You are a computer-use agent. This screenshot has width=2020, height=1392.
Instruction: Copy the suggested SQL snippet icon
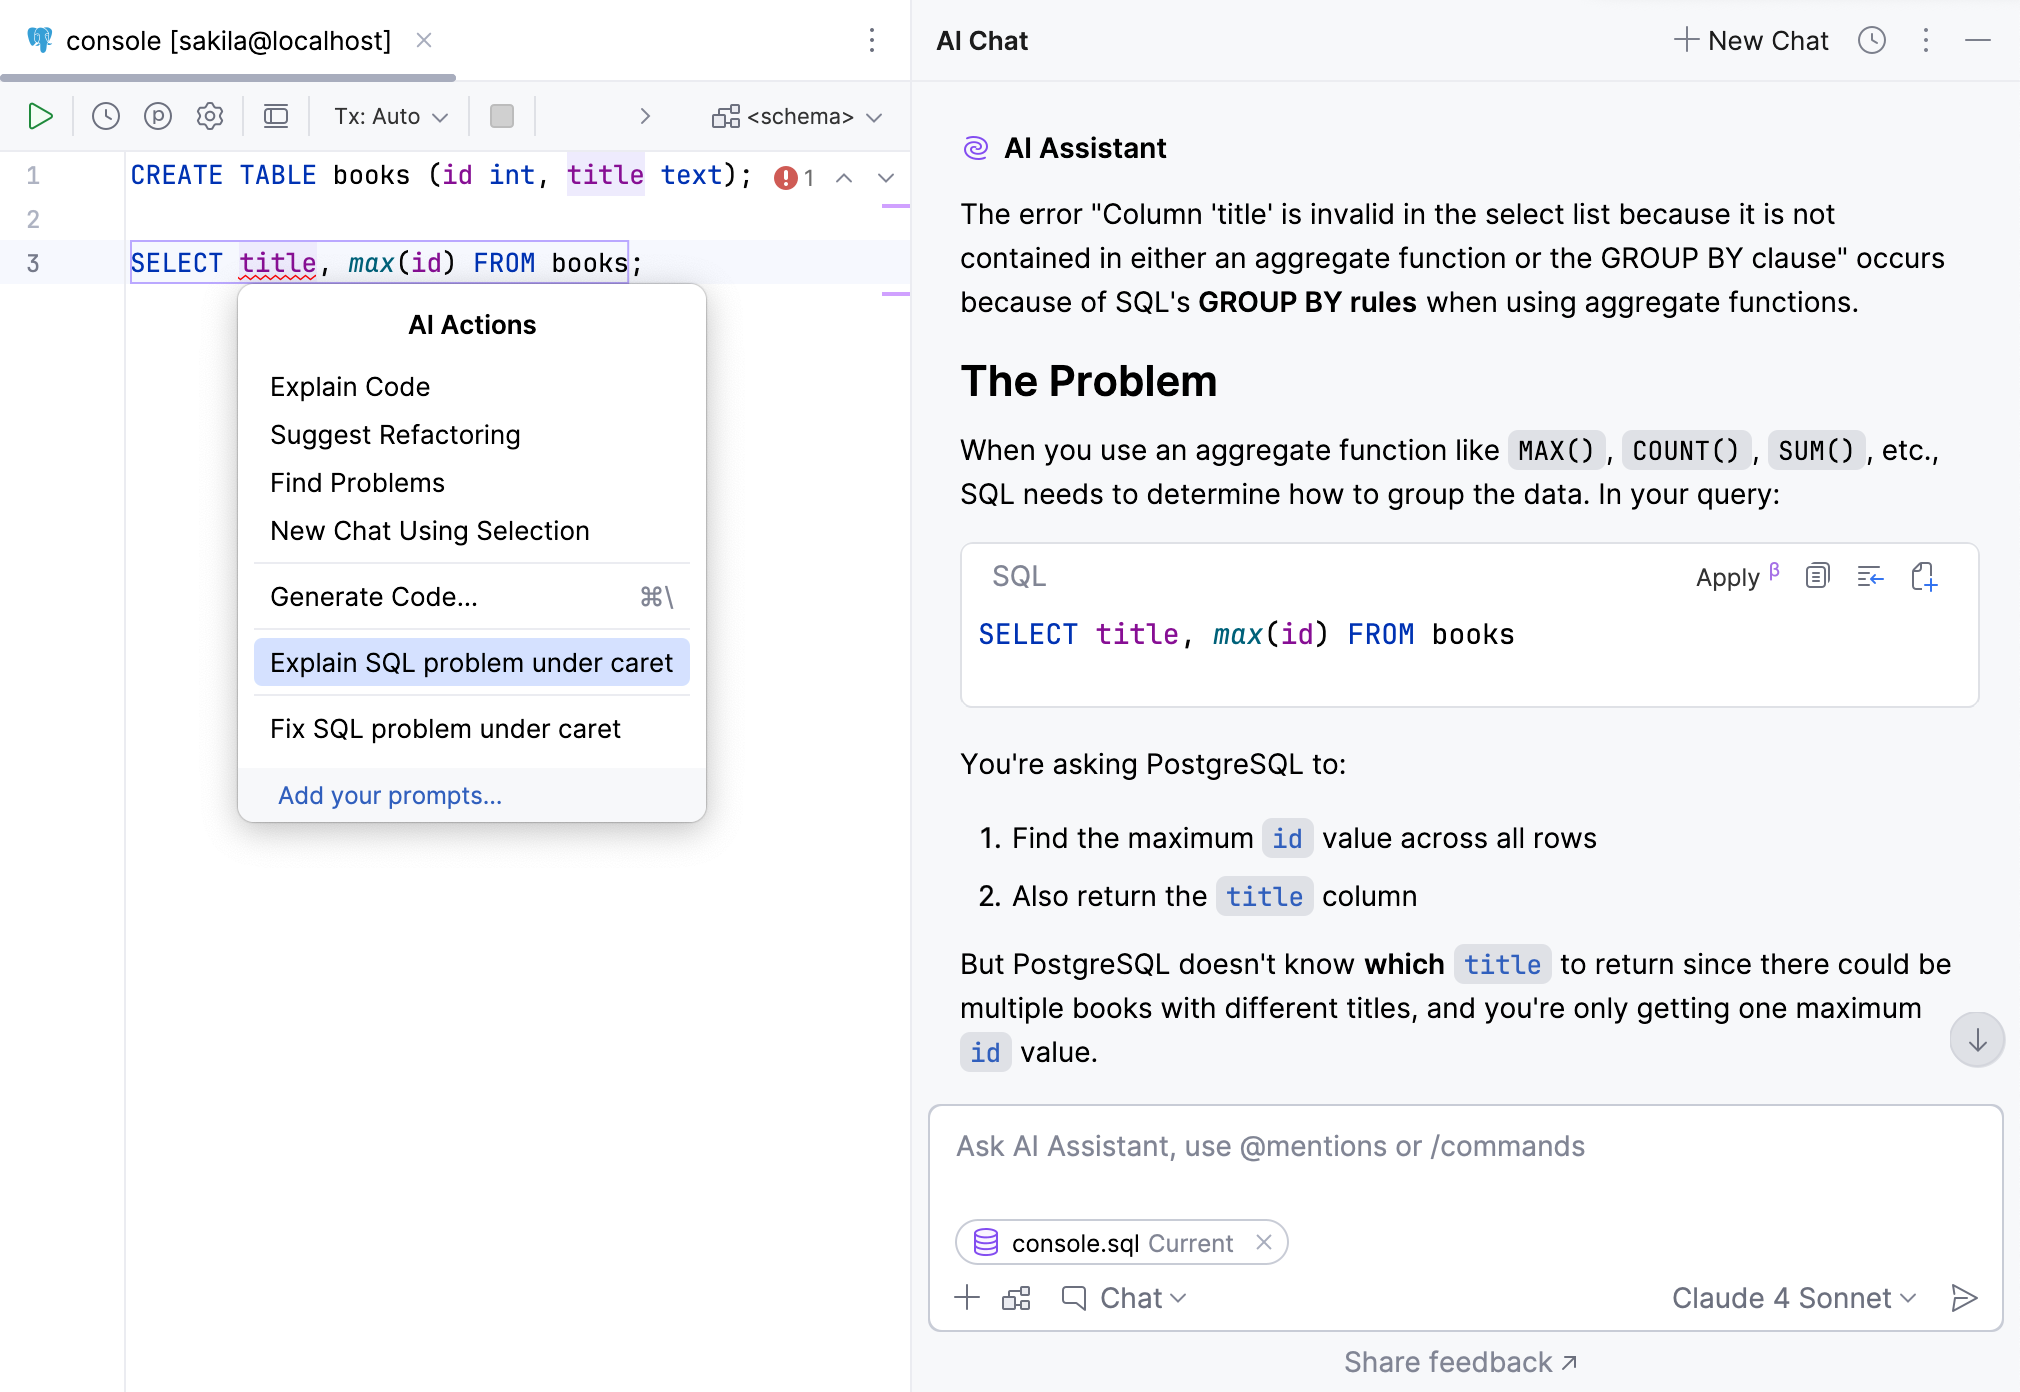1816,576
